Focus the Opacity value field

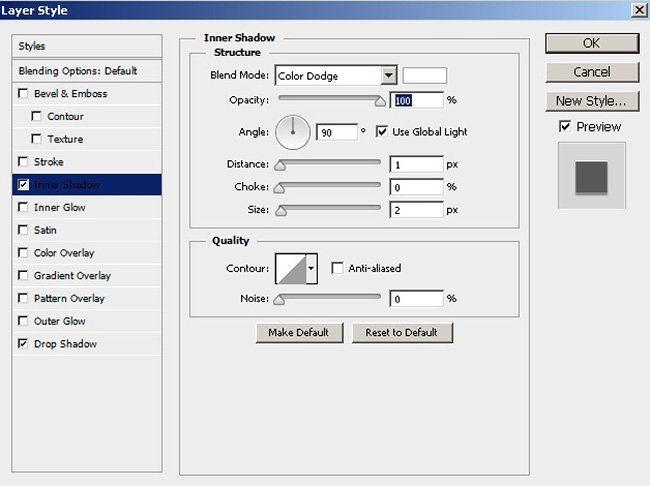(416, 100)
